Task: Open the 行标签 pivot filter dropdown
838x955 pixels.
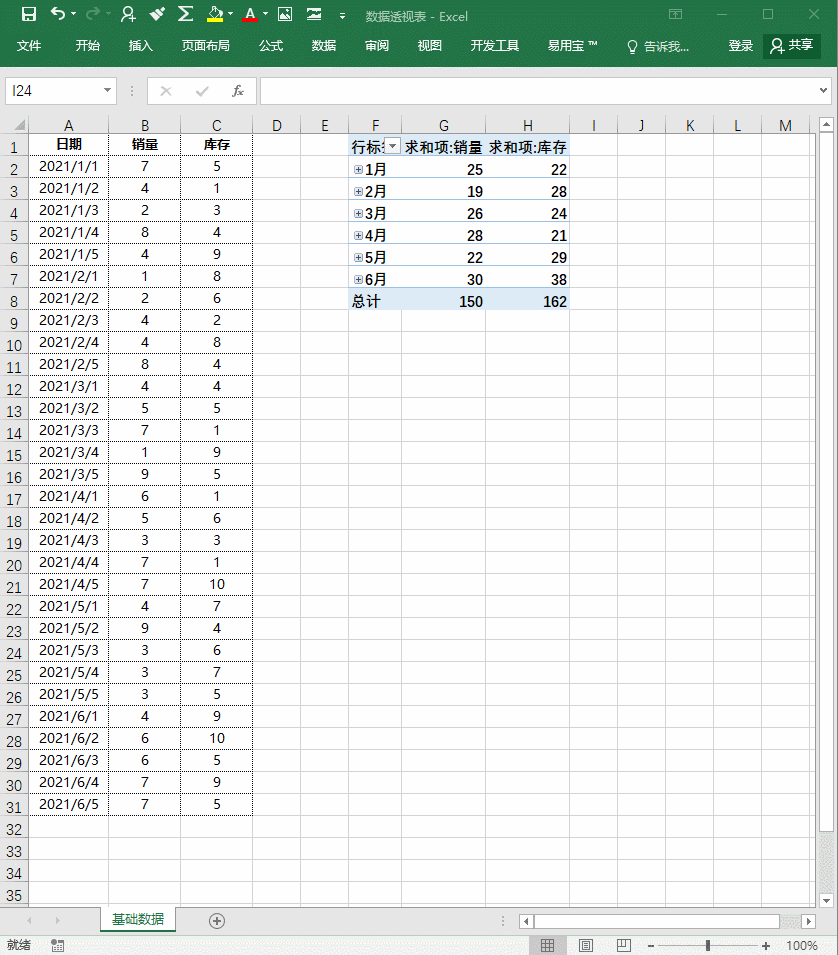Action: (x=393, y=146)
